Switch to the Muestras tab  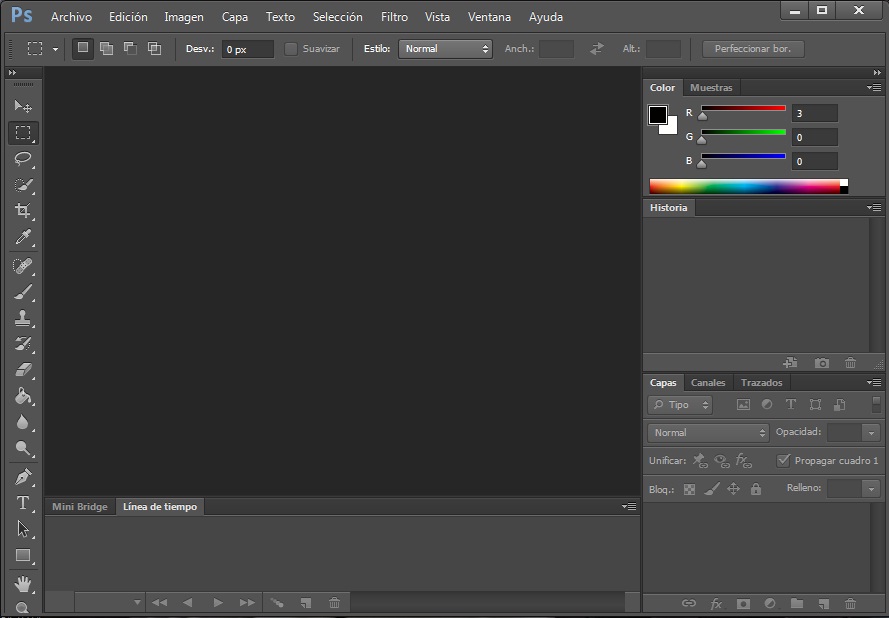(x=711, y=87)
